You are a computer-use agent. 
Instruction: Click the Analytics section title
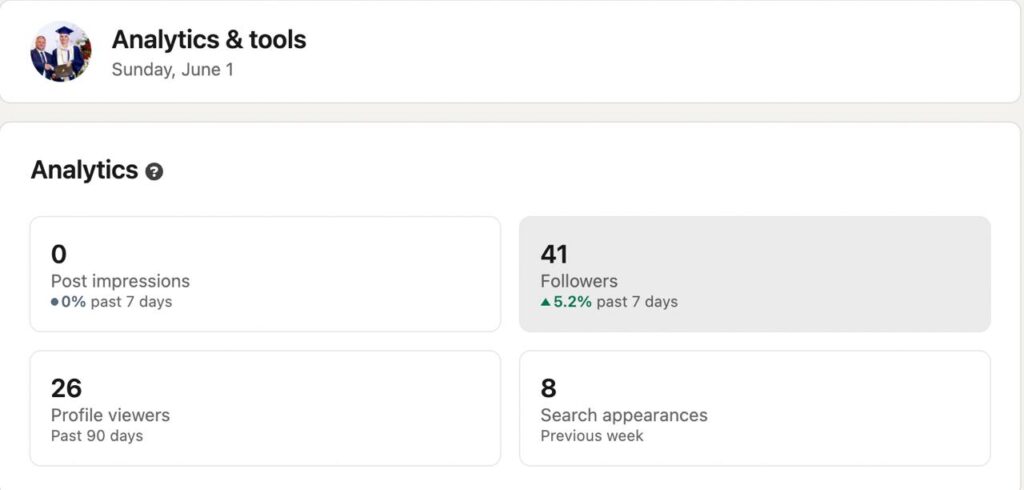pyautogui.click(x=84, y=170)
